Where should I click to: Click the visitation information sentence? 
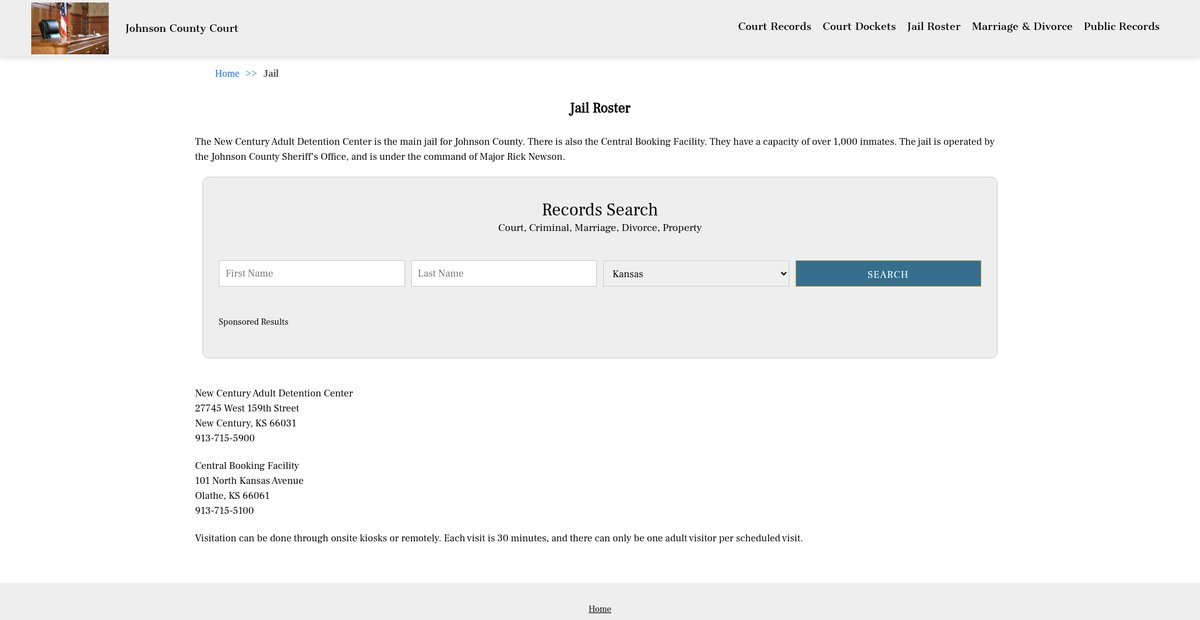(x=499, y=539)
